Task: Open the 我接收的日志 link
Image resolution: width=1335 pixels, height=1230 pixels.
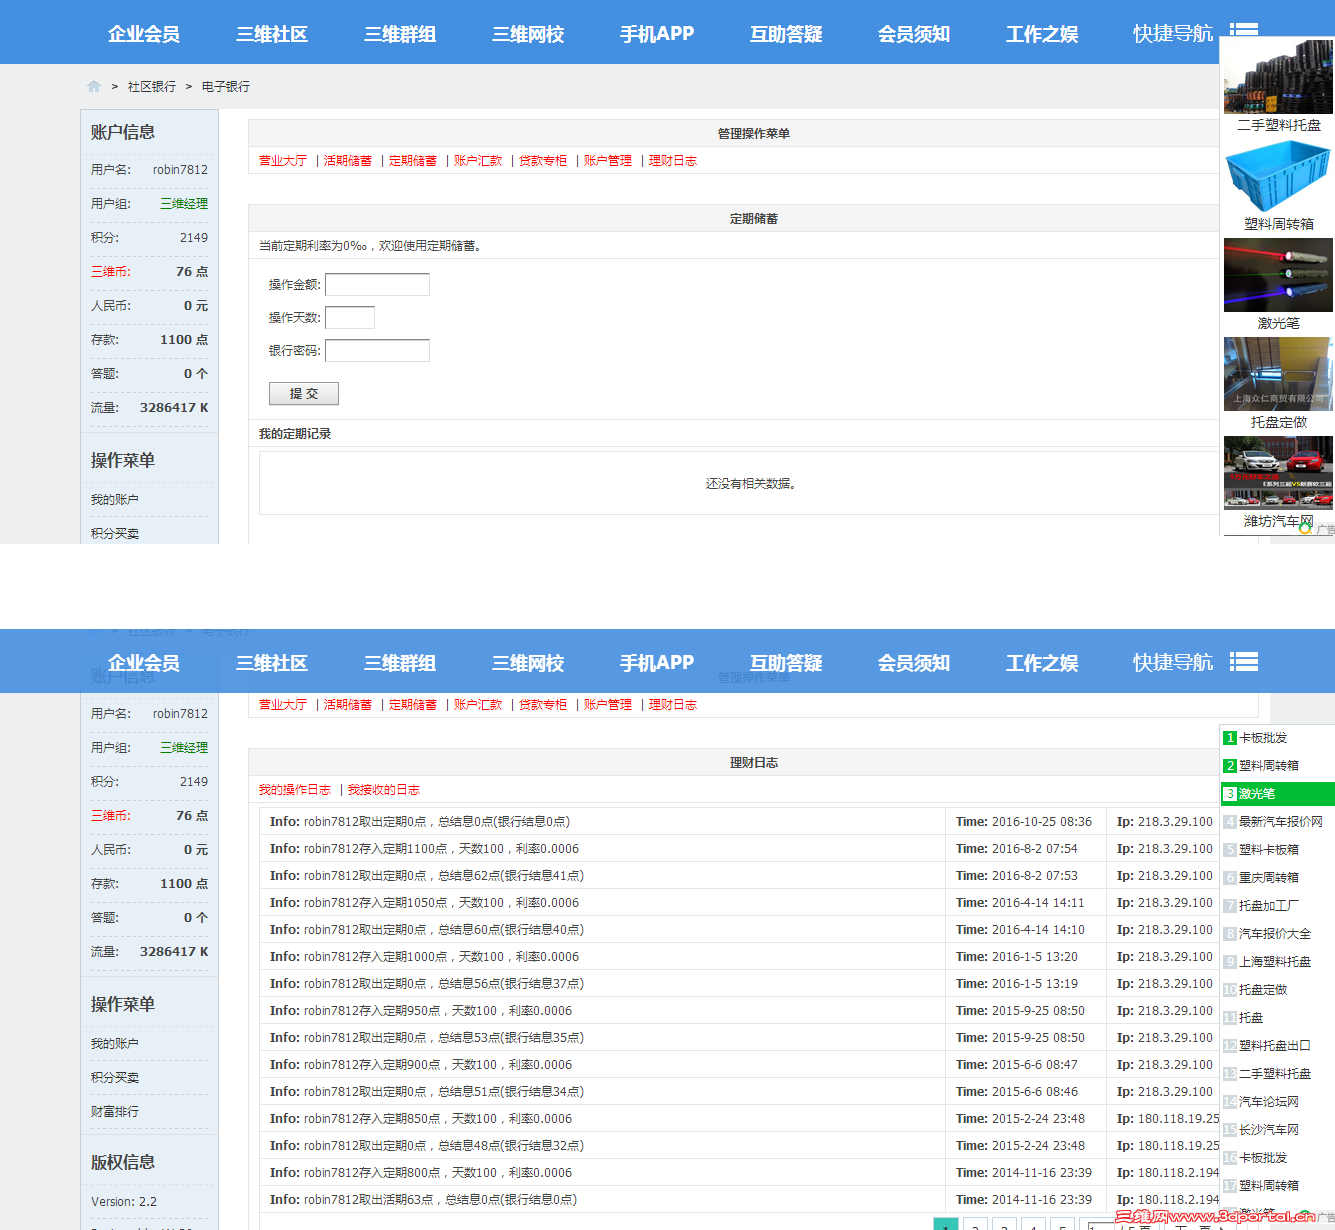Action: click(x=384, y=790)
